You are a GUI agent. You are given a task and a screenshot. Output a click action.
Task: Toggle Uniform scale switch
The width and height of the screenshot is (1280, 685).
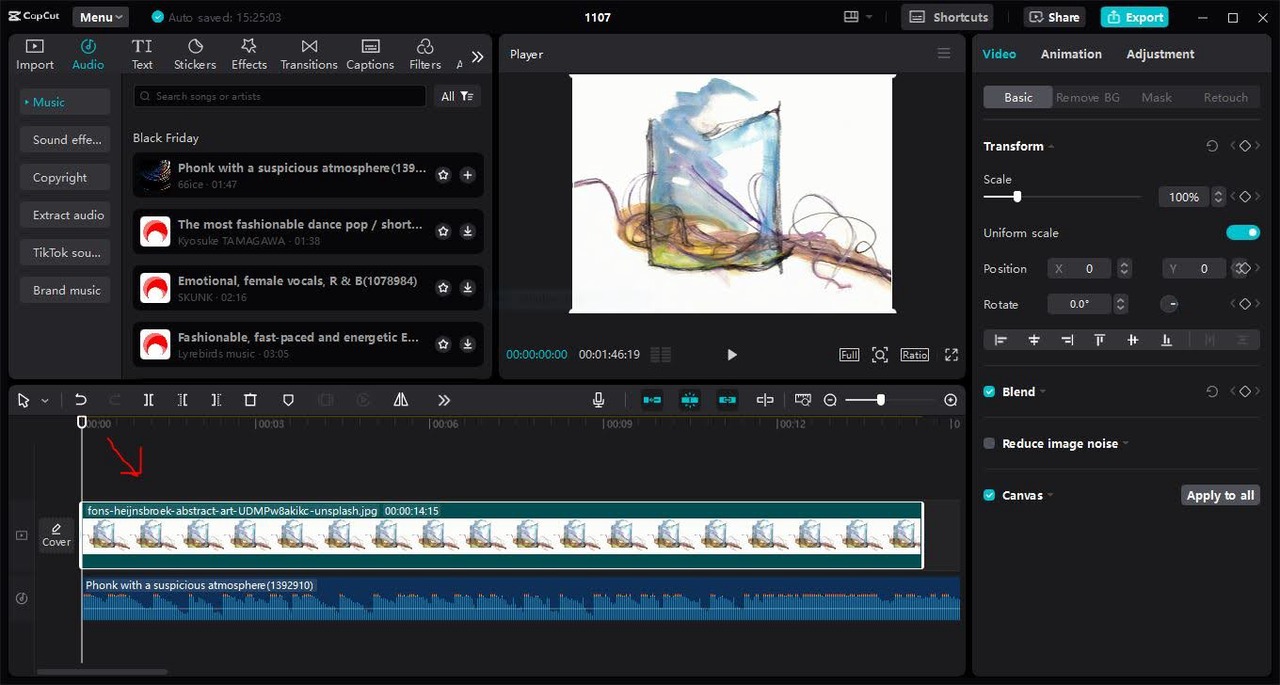click(1243, 232)
